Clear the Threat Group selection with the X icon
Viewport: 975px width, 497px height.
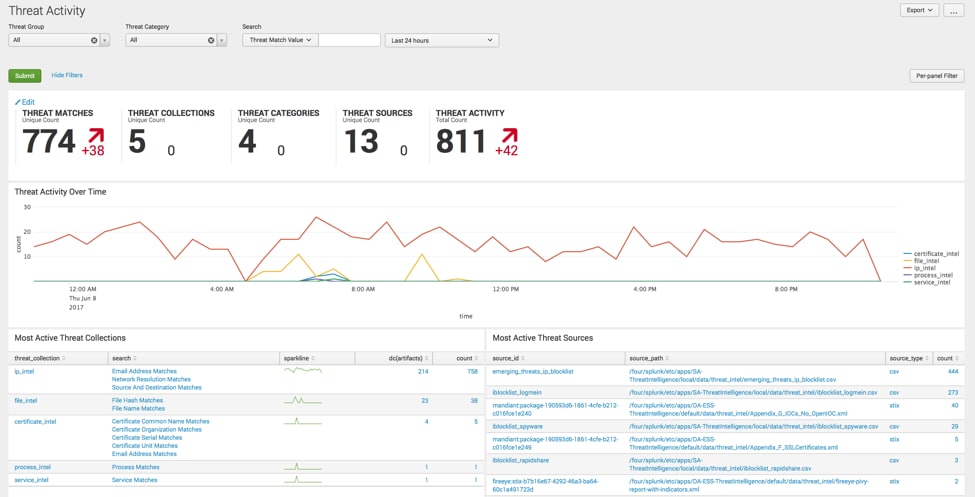95,40
